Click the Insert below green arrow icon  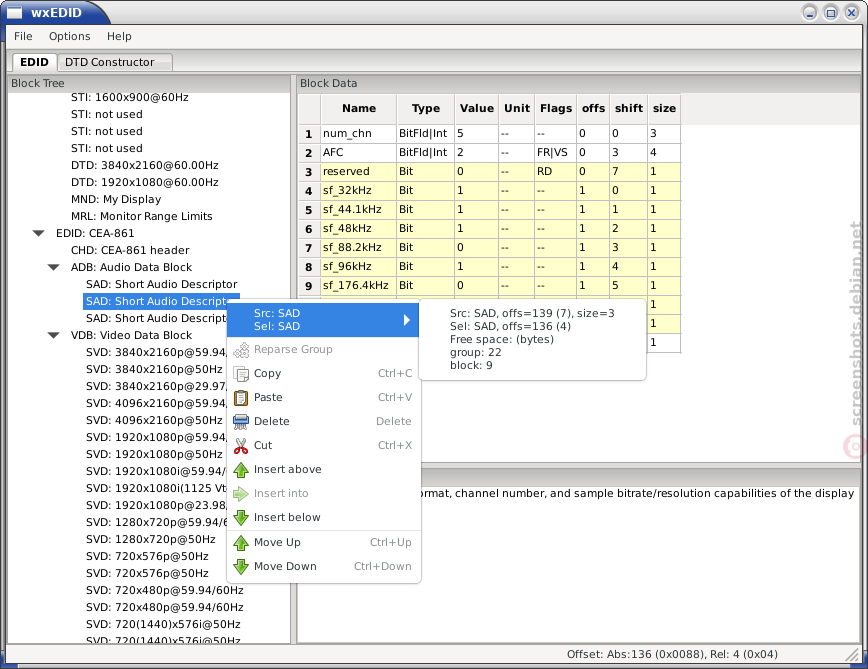[x=241, y=518]
